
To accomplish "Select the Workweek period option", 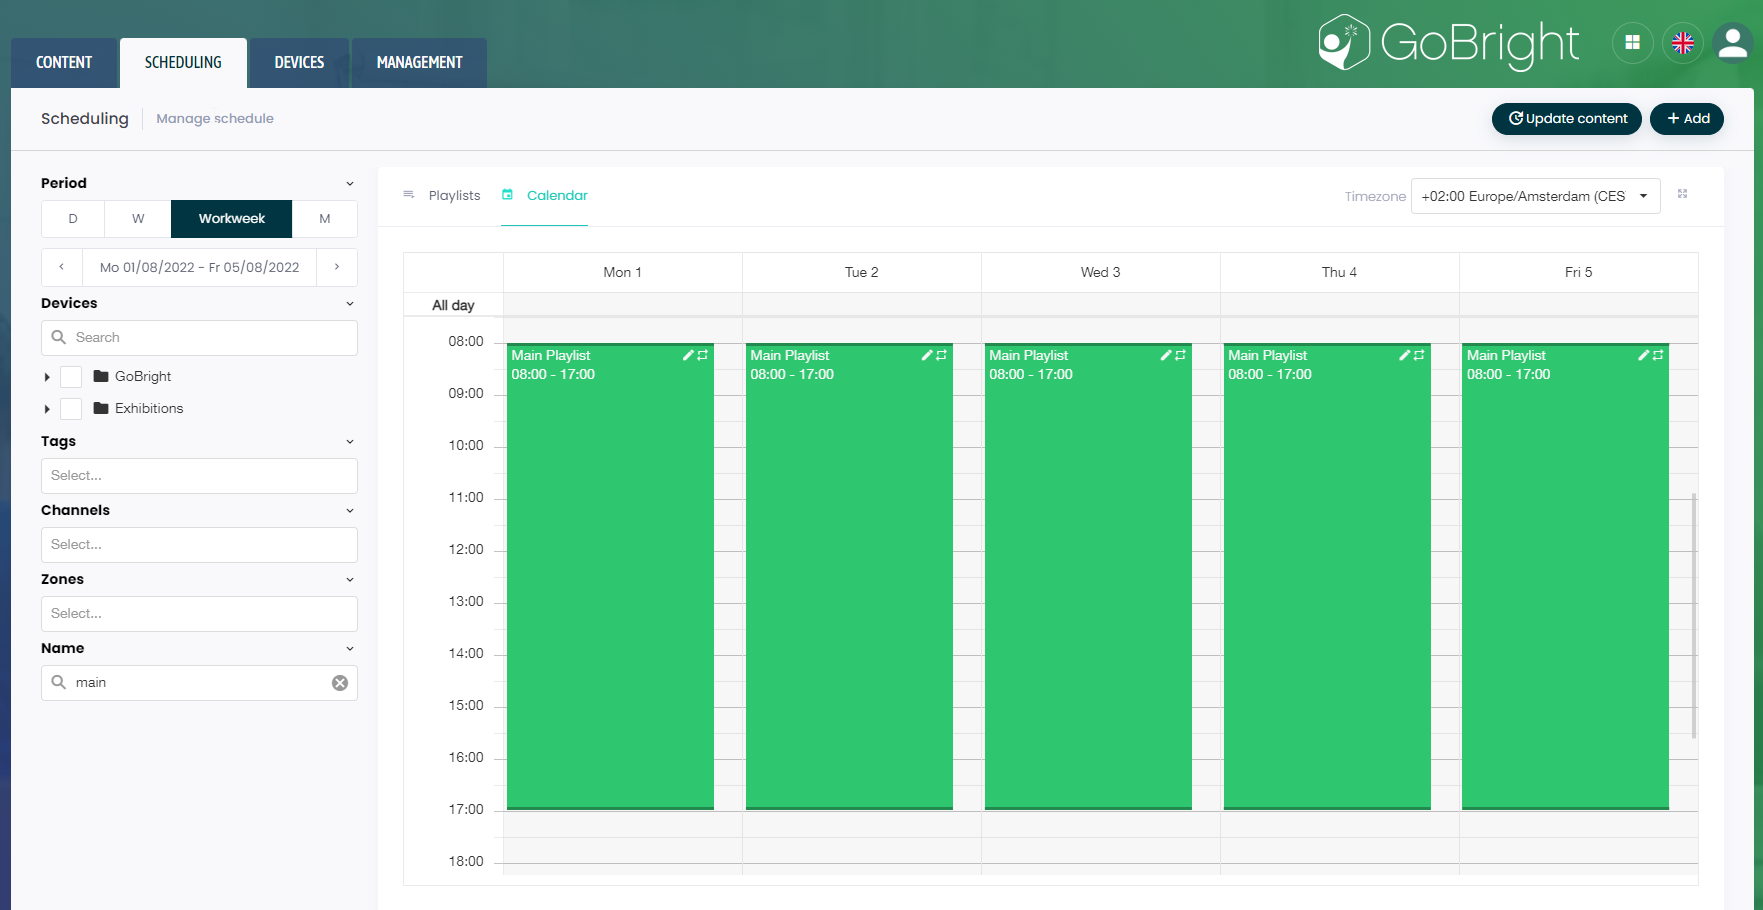I will (232, 218).
